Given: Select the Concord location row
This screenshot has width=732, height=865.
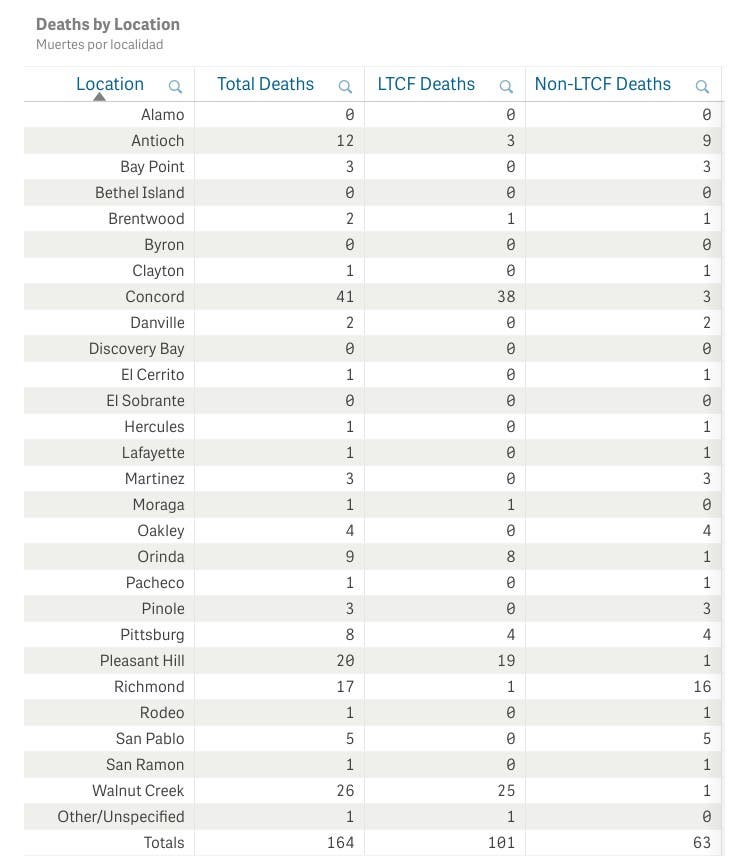Looking at the screenshot, I should click(155, 297).
